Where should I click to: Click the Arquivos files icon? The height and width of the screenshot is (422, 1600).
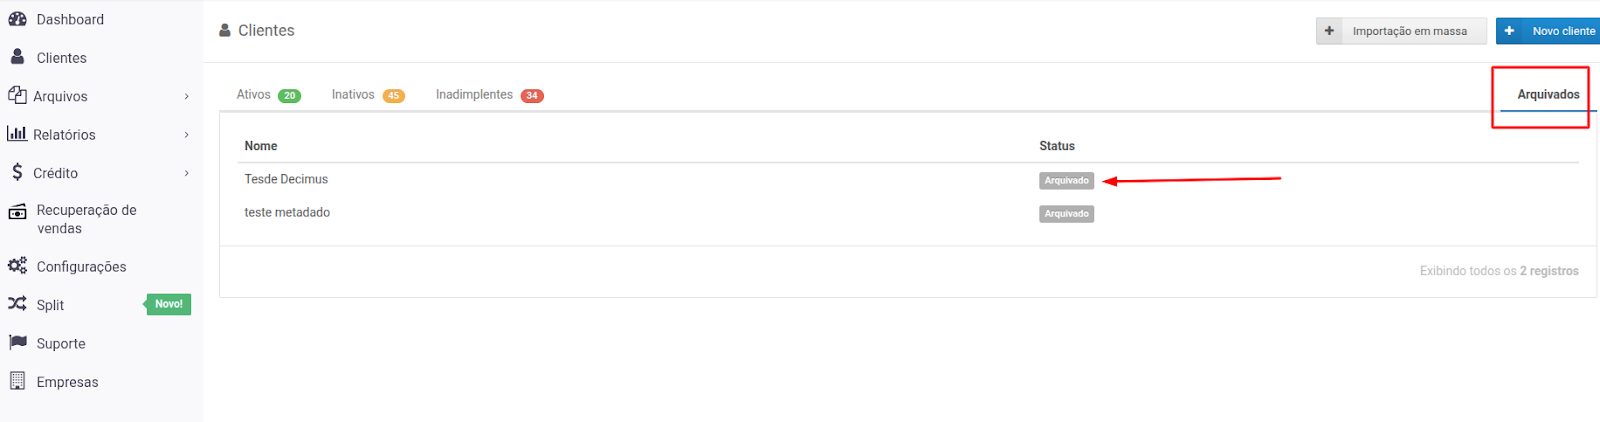pos(17,95)
